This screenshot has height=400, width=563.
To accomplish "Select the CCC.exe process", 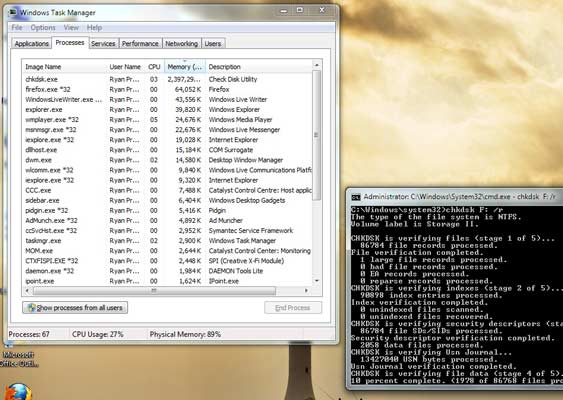I will coord(167,190).
